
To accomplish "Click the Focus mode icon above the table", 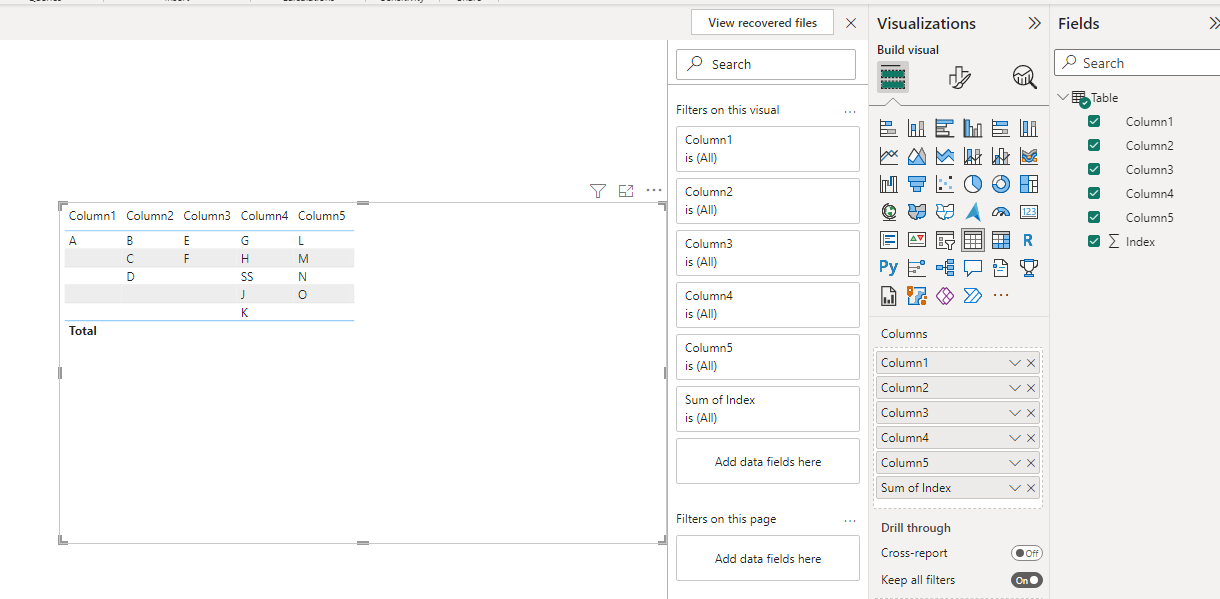I will 626,191.
